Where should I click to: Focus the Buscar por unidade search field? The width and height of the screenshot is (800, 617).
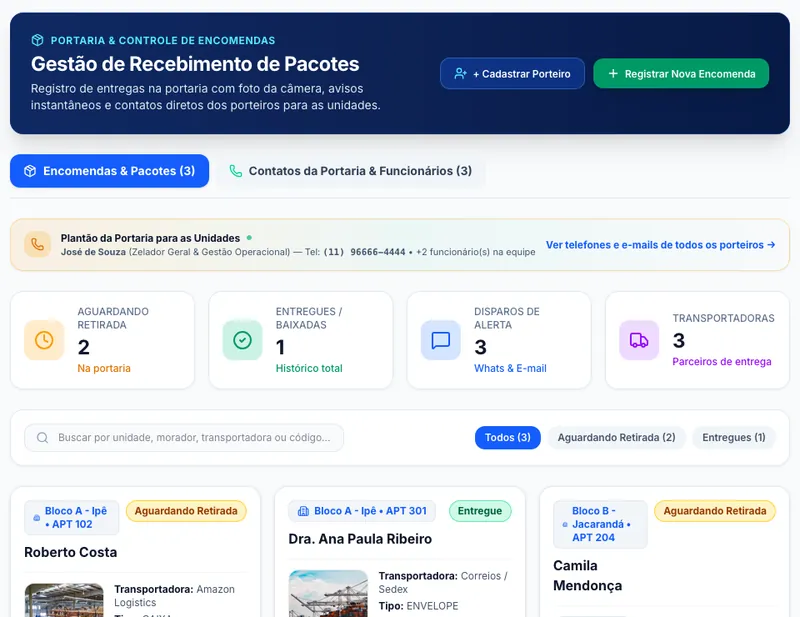tap(184, 438)
